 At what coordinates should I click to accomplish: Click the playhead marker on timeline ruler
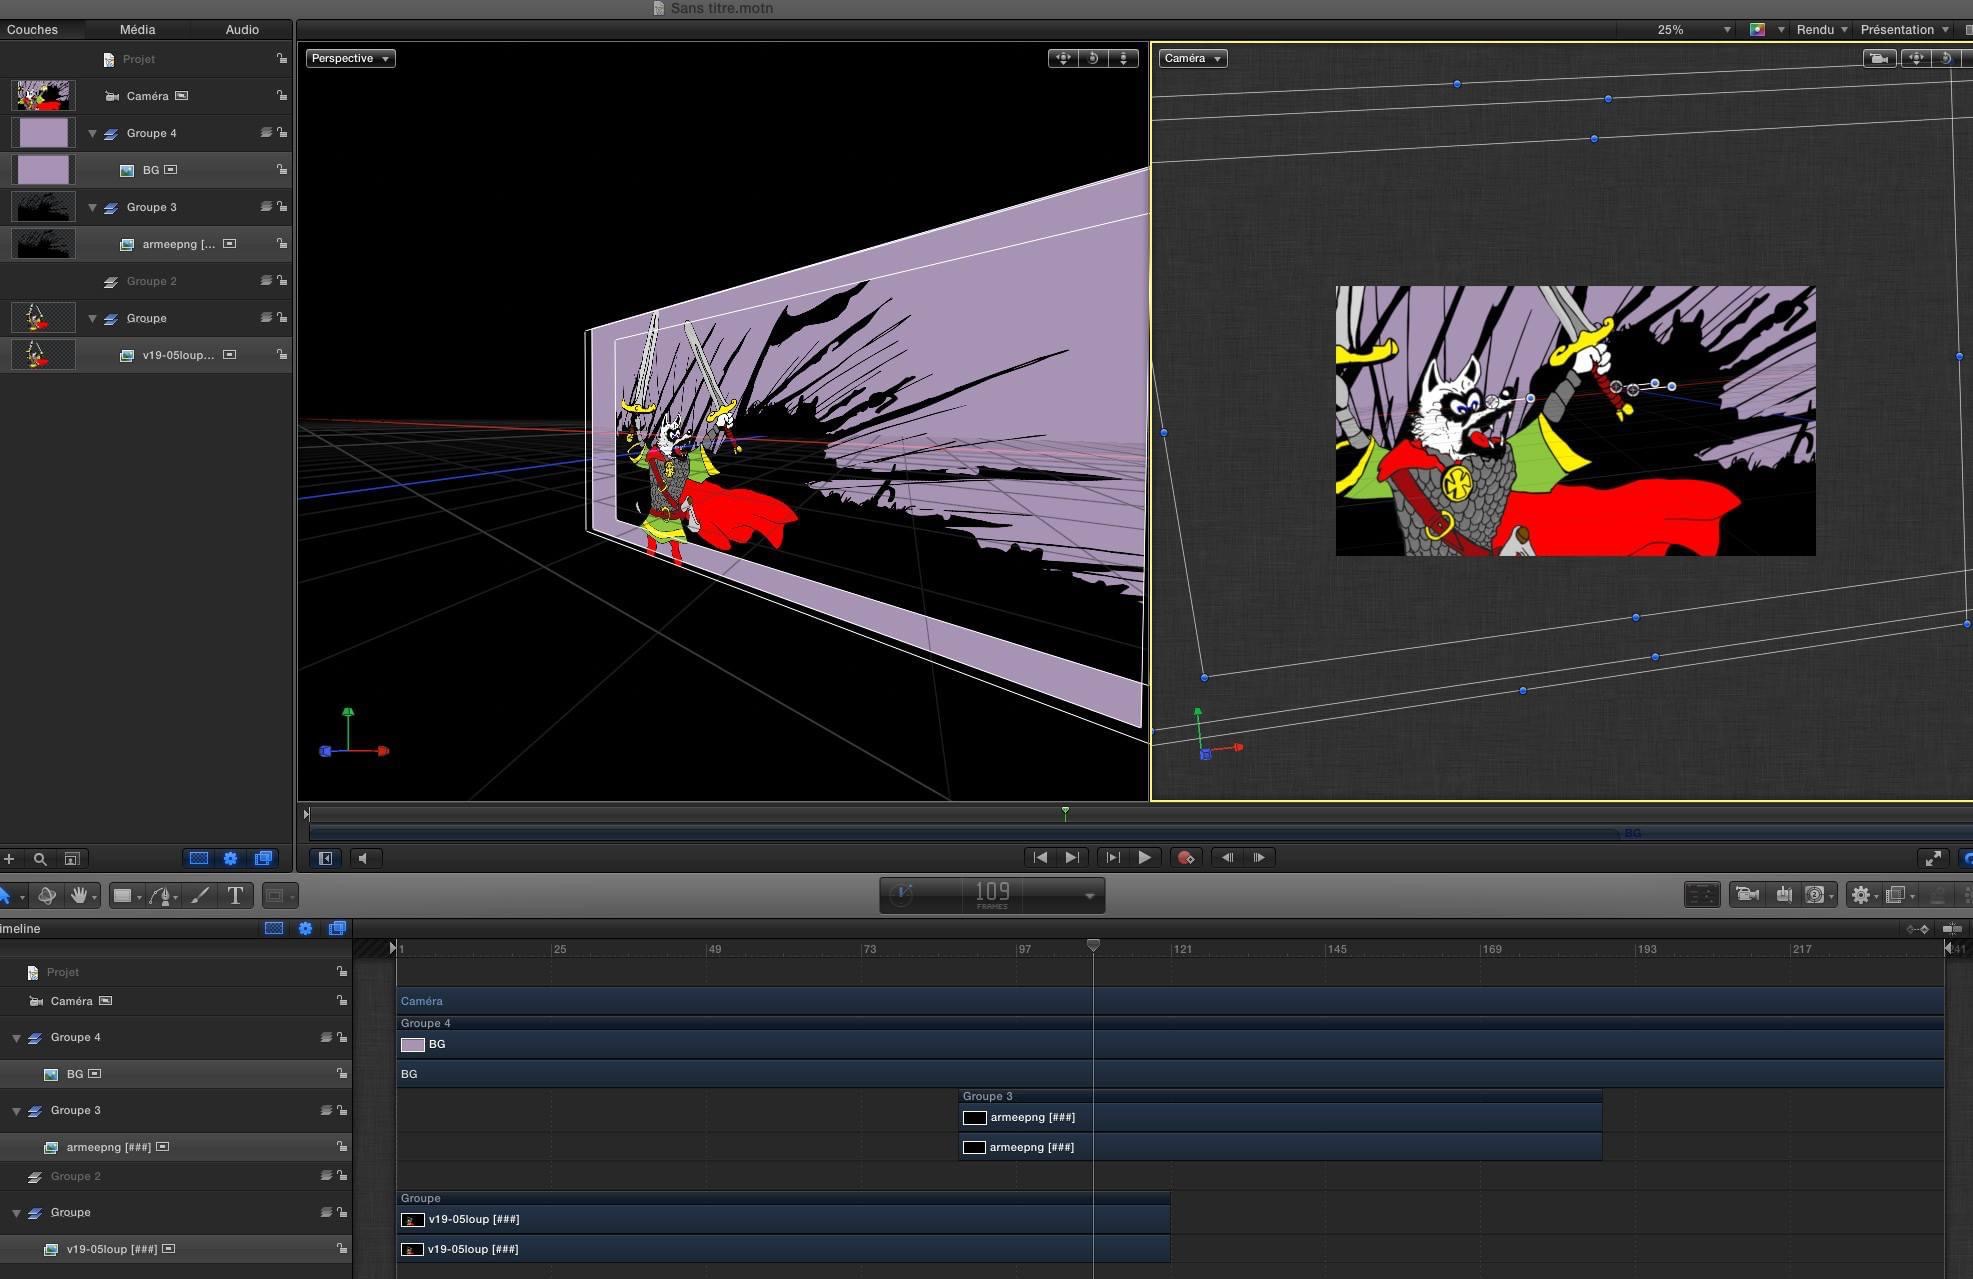pos(1093,946)
